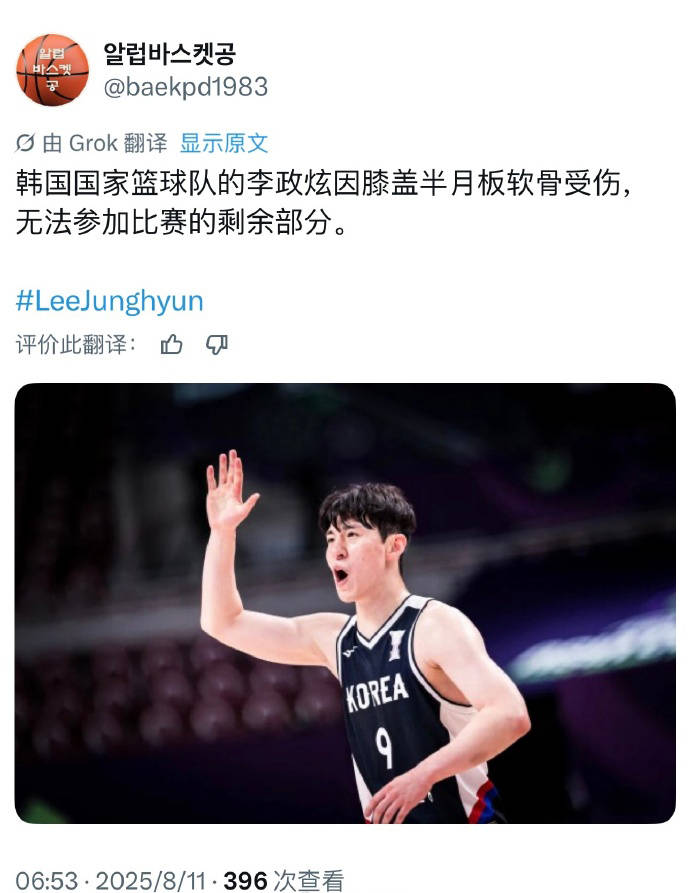Dislike the translation with thumbs down
Viewport: 690px width, 893px height.
coord(217,345)
